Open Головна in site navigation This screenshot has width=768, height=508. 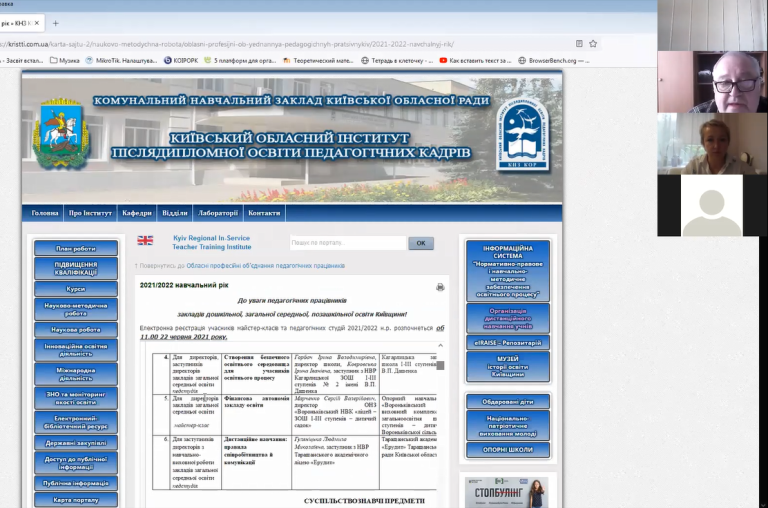[45, 213]
